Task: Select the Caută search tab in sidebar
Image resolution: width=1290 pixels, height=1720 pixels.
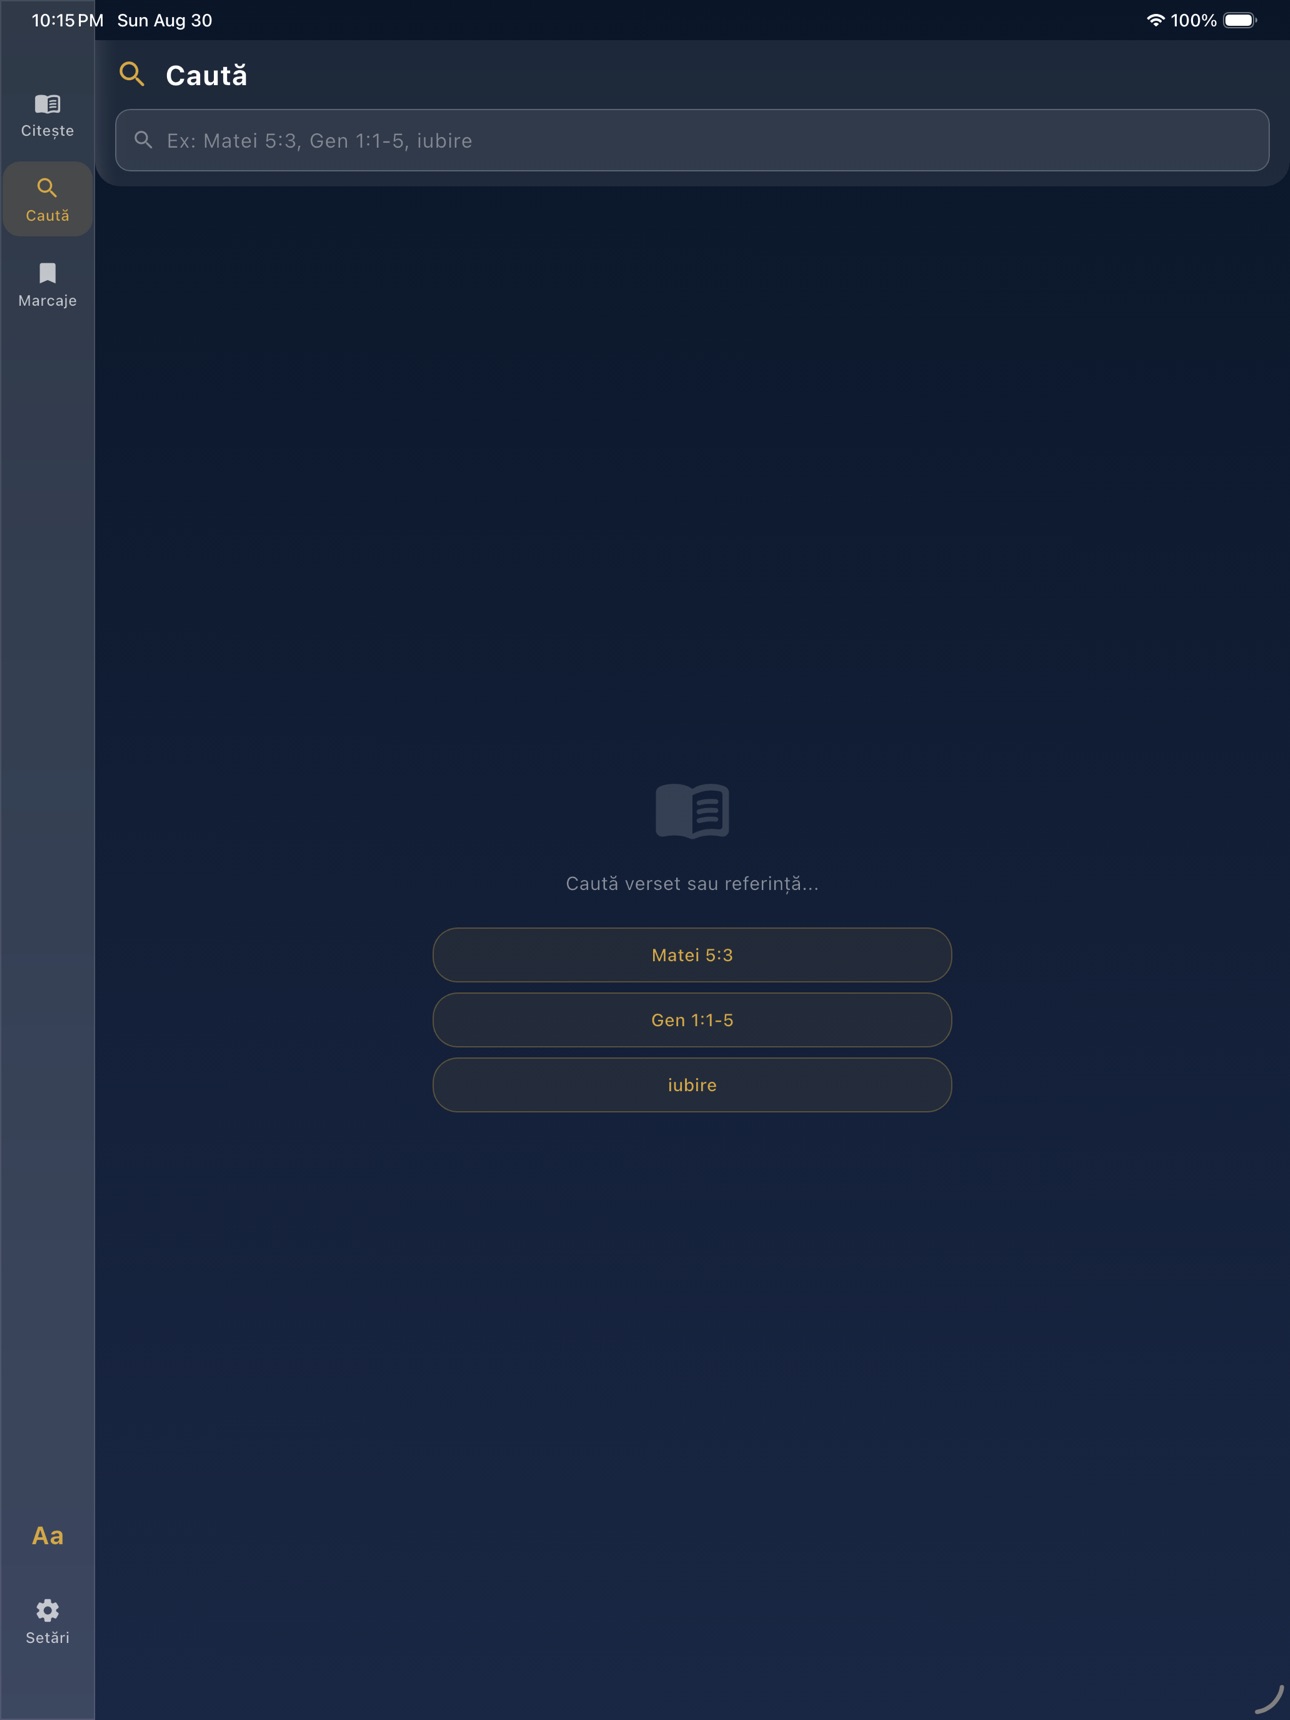Action: coord(47,200)
